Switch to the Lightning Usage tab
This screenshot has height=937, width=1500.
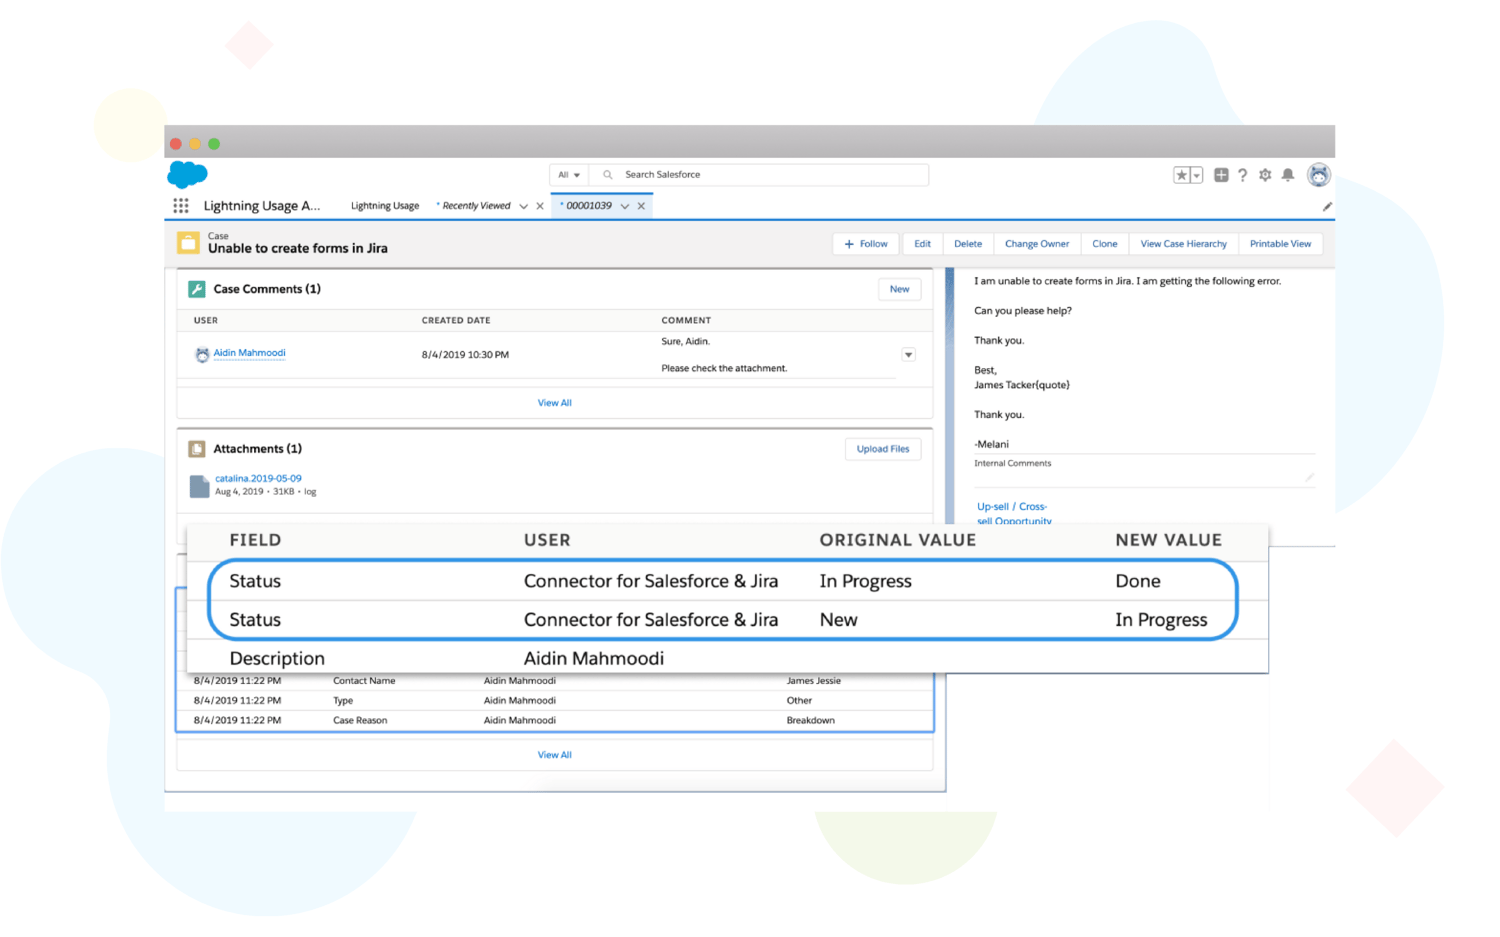(385, 206)
